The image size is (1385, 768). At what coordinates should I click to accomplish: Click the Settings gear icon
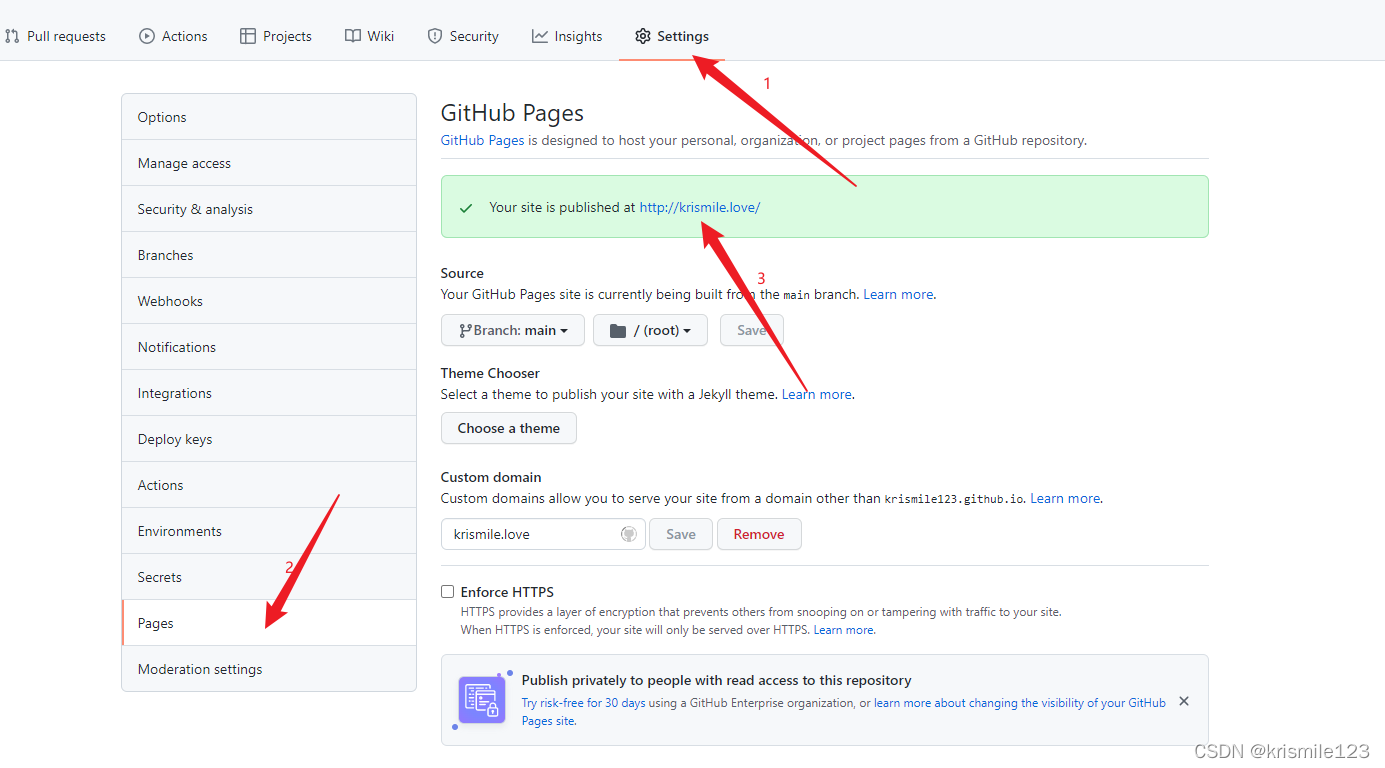643,36
